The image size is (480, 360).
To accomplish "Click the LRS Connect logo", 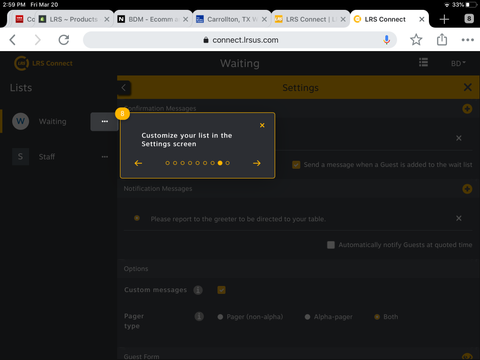I will coord(43,63).
